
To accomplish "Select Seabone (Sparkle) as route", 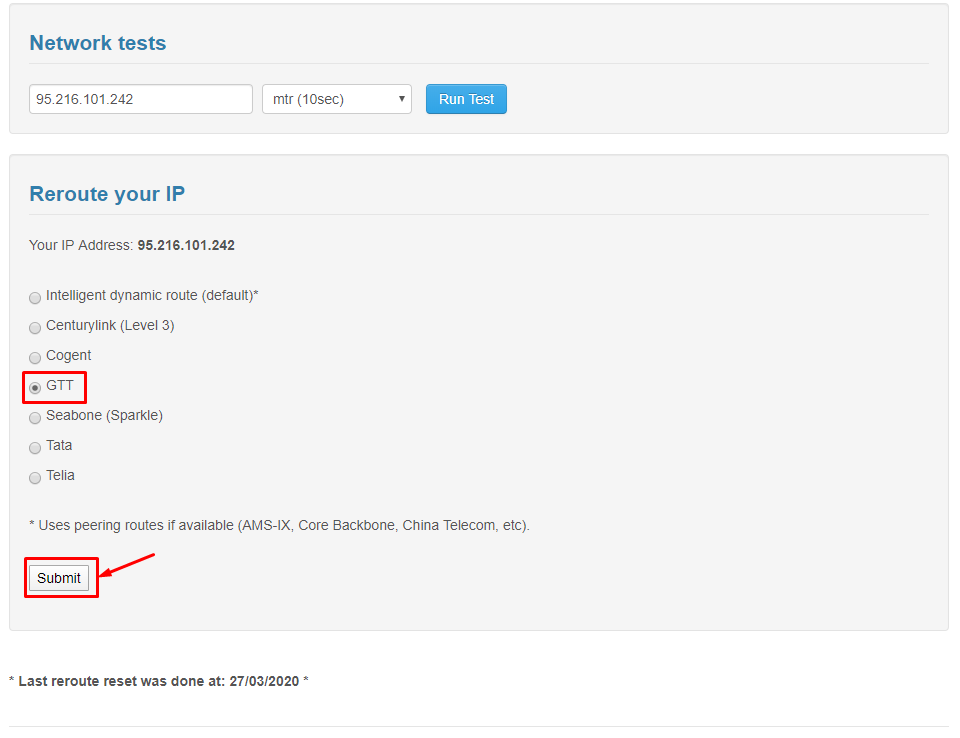I will (x=35, y=417).
